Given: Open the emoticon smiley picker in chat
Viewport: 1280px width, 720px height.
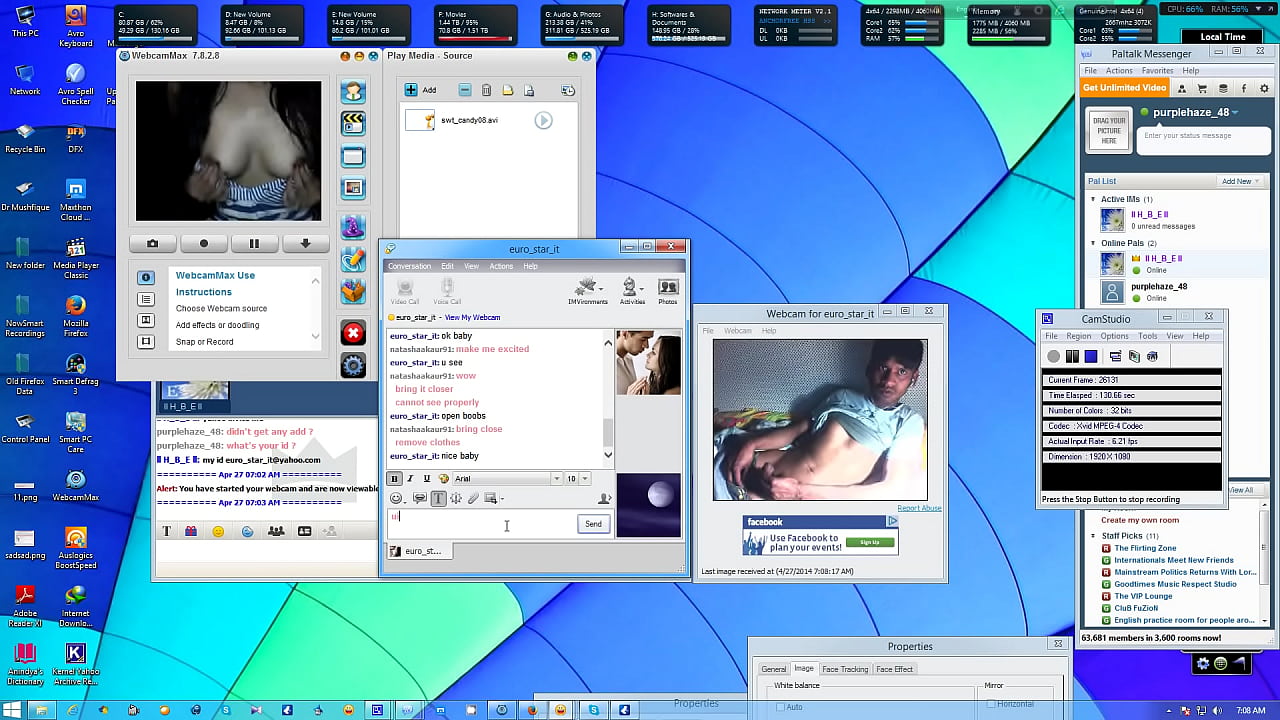Looking at the screenshot, I should (396, 498).
